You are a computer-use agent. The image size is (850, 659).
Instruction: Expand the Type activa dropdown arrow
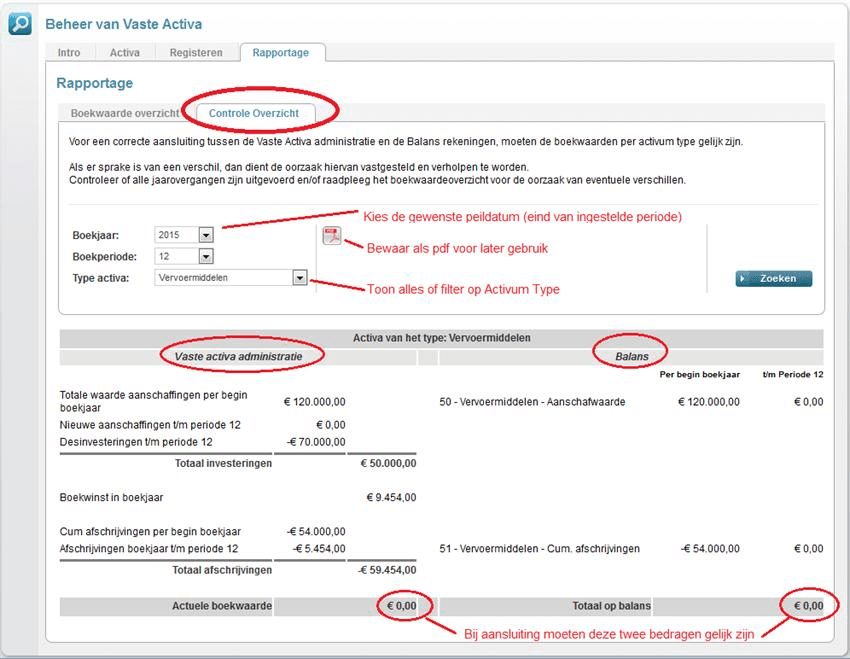(x=300, y=278)
